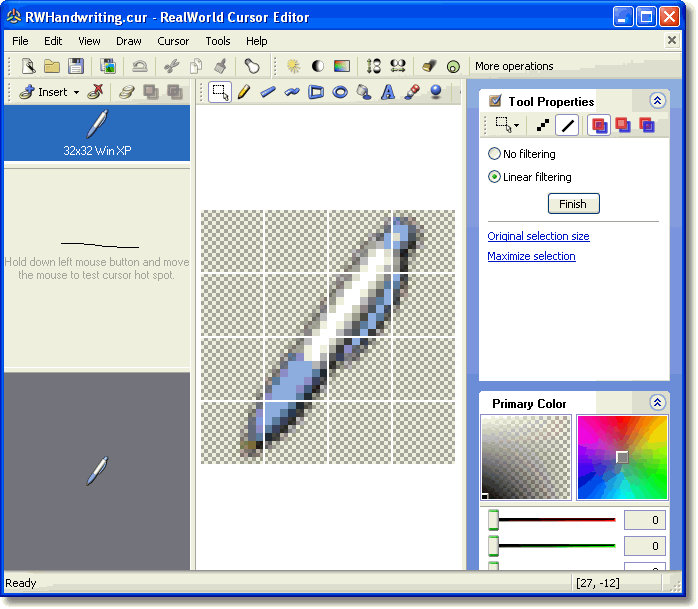Click the drop shadow effect icon

click(x=429, y=66)
